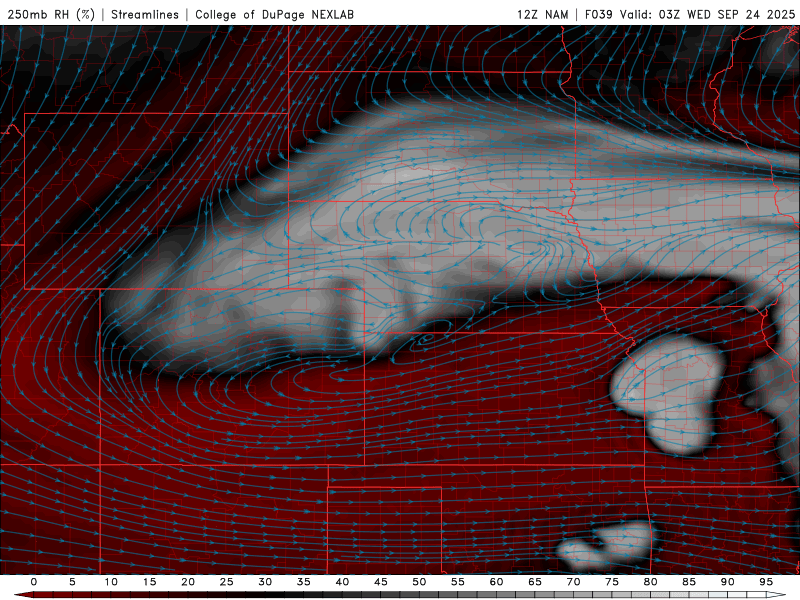The image size is (800, 600).
Task: Click the "Streamlines" label in header
Action: coord(145,14)
